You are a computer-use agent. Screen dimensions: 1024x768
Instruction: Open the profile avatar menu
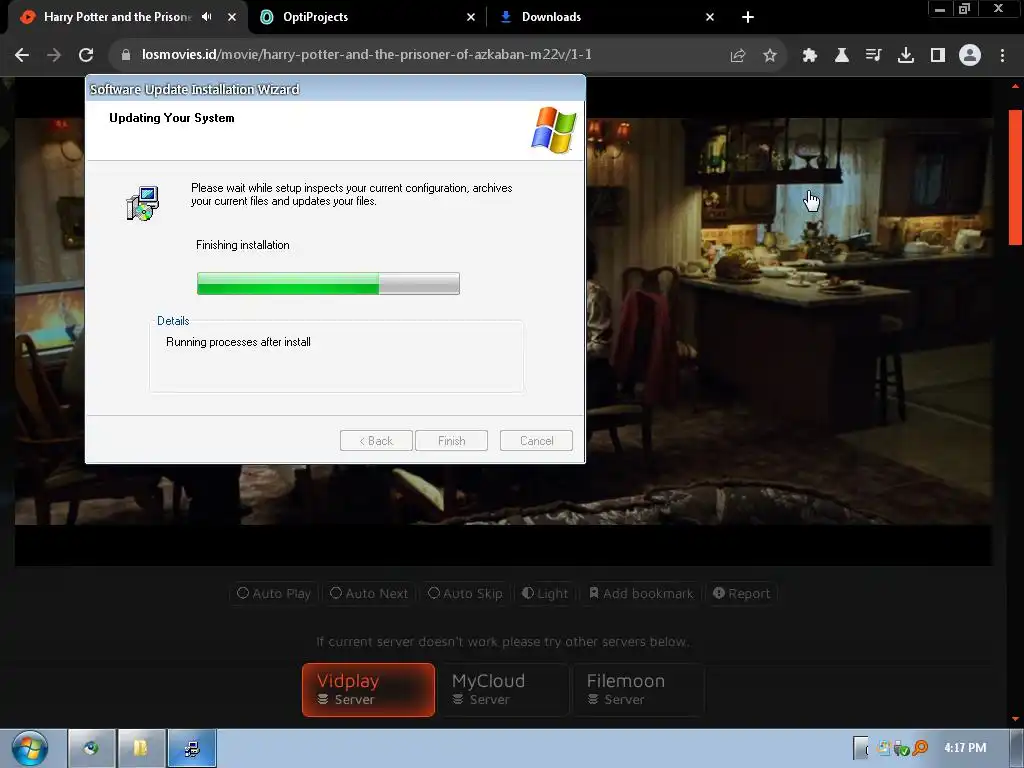(970, 55)
